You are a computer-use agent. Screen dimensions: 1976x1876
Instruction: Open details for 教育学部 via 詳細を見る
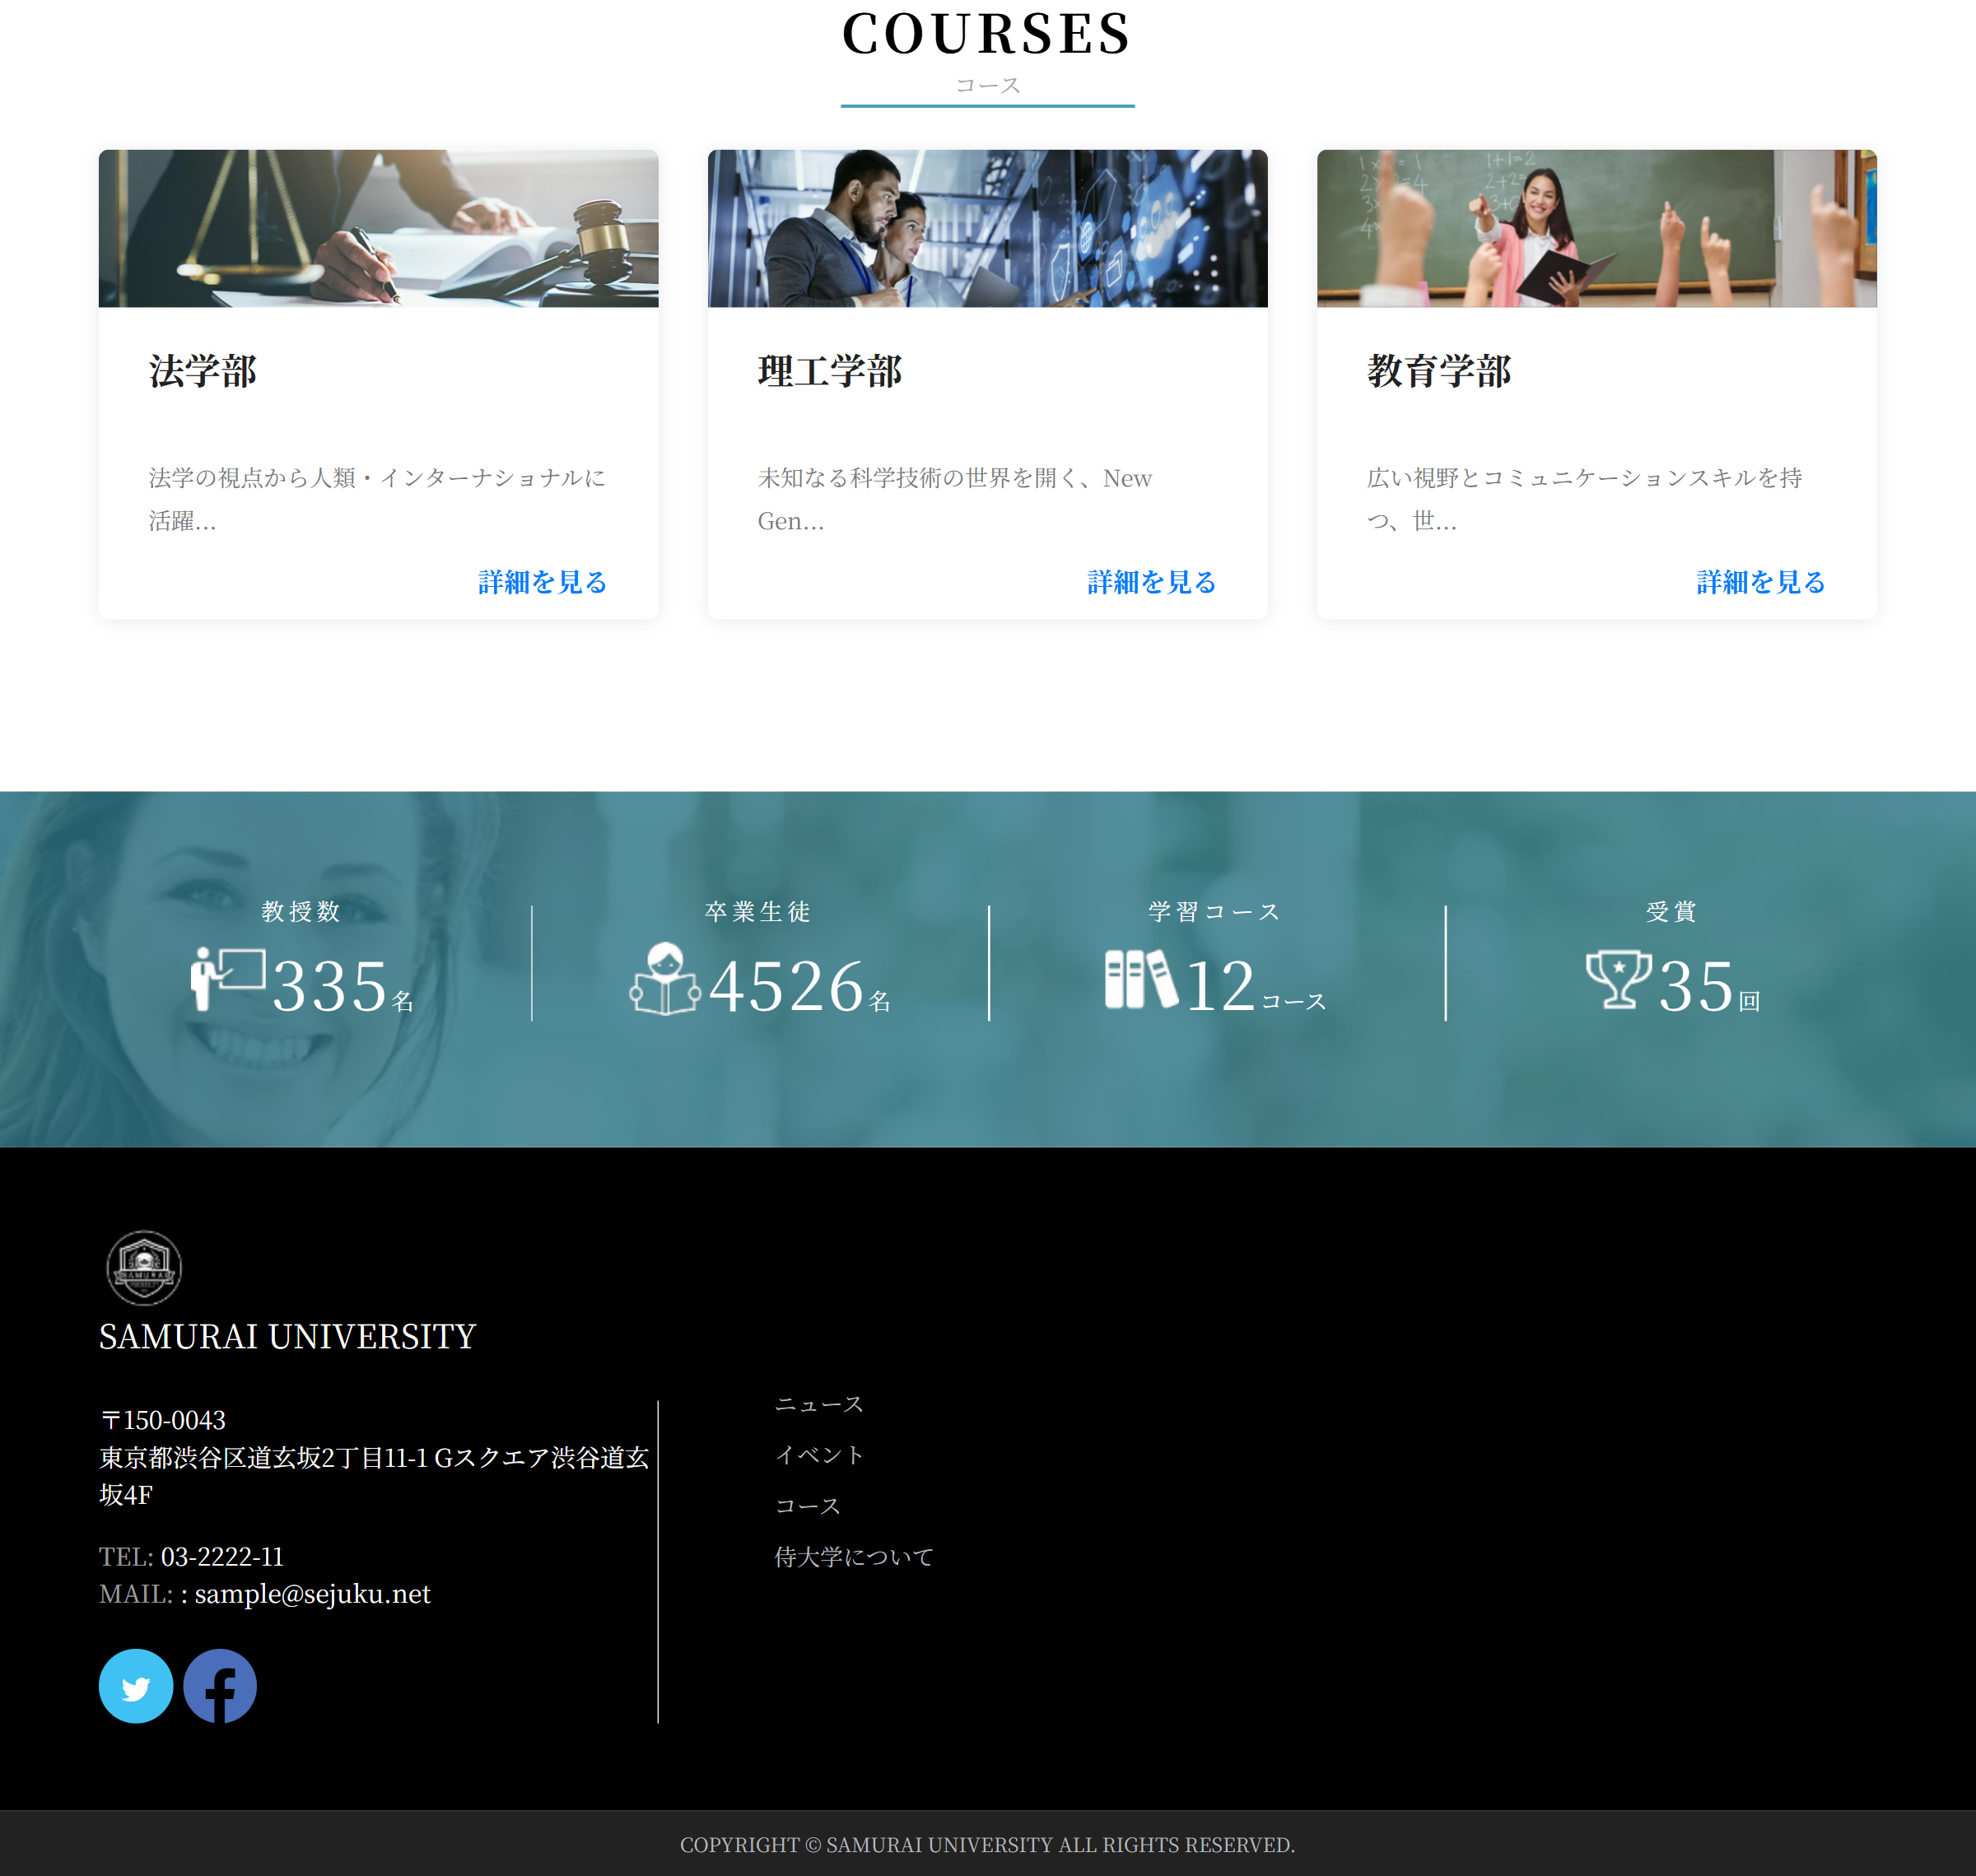coord(1758,582)
